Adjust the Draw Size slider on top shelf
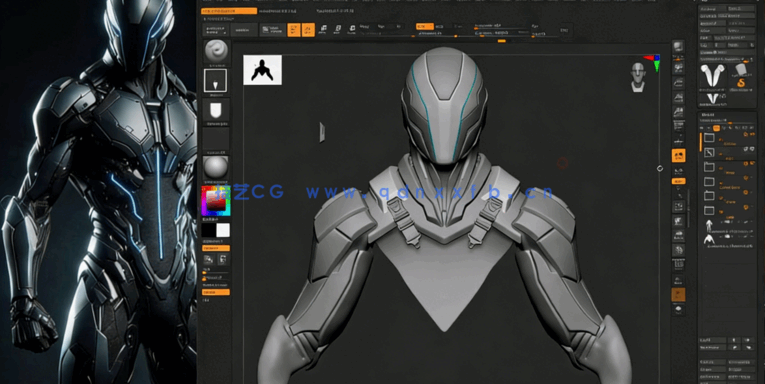The height and width of the screenshot is (384, 765). click(x=503, y=34)
